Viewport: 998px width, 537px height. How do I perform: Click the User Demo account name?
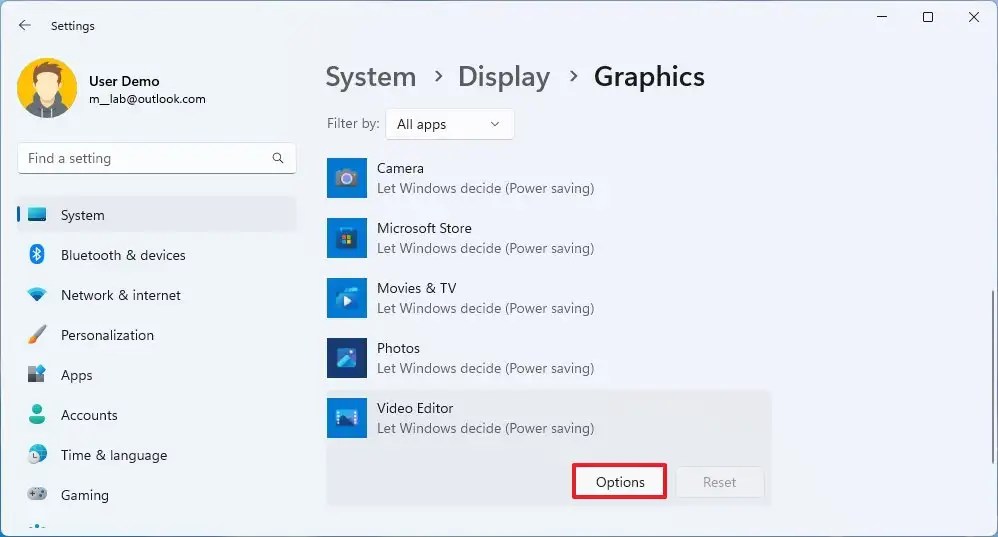(x=124, y=81)
